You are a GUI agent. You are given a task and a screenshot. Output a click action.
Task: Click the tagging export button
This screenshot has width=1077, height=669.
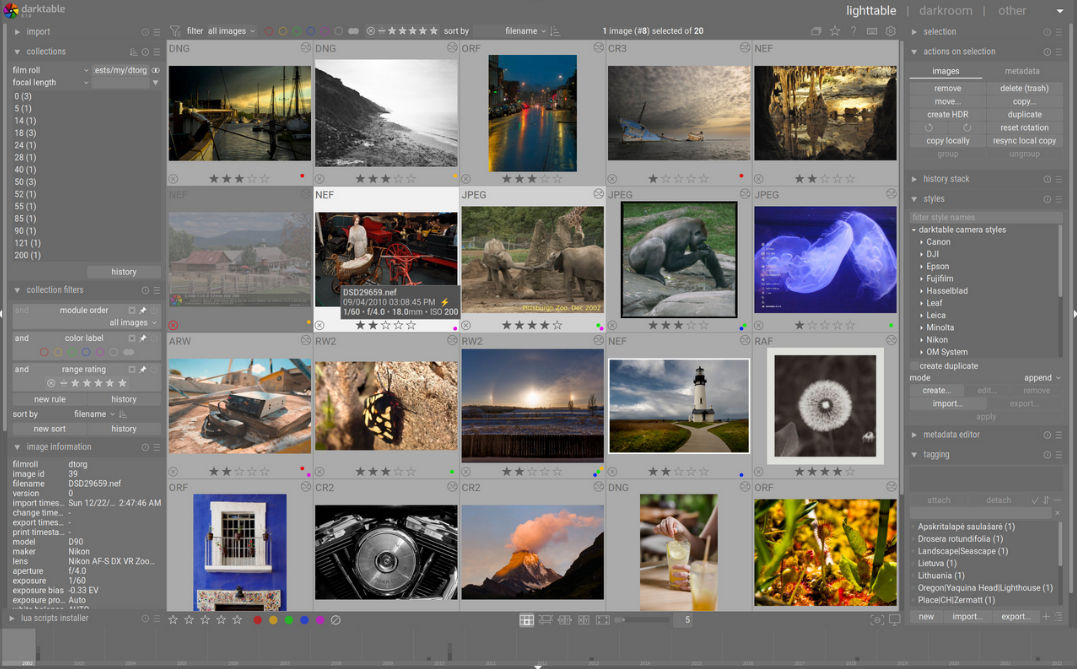pos(1014,617)
